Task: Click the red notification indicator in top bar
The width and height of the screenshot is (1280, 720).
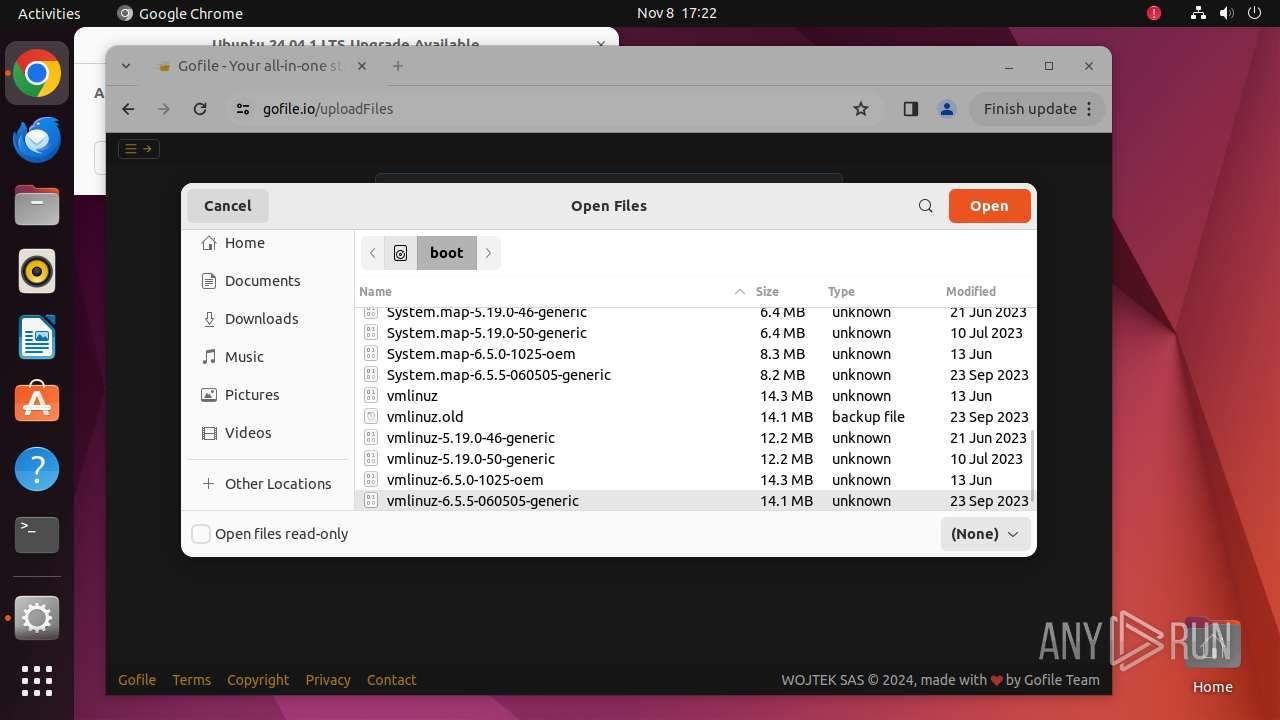Action: pyautogui.click(x=1154, y=13)
